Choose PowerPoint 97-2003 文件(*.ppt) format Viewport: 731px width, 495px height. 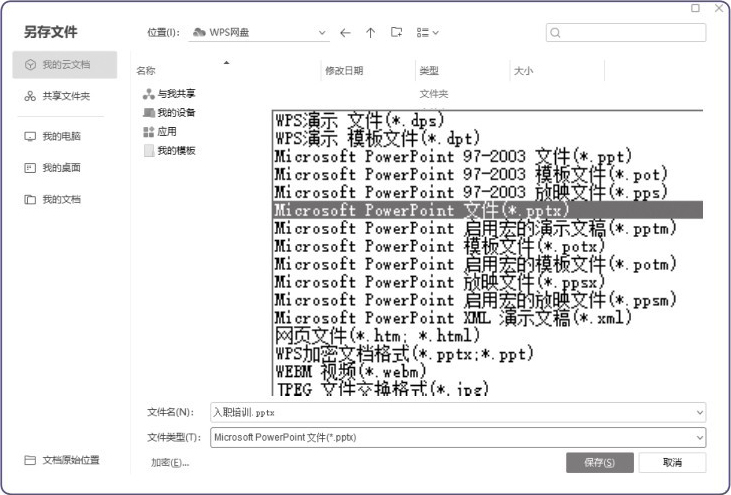488,156
